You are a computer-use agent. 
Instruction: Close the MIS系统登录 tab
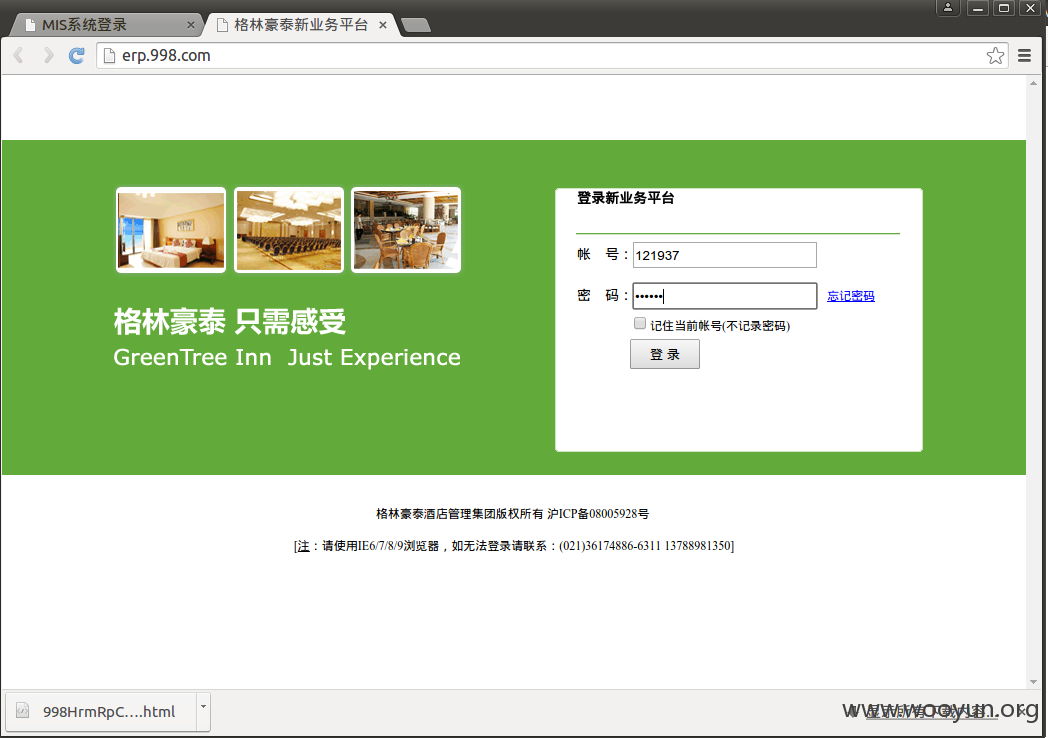pos(190,25)
